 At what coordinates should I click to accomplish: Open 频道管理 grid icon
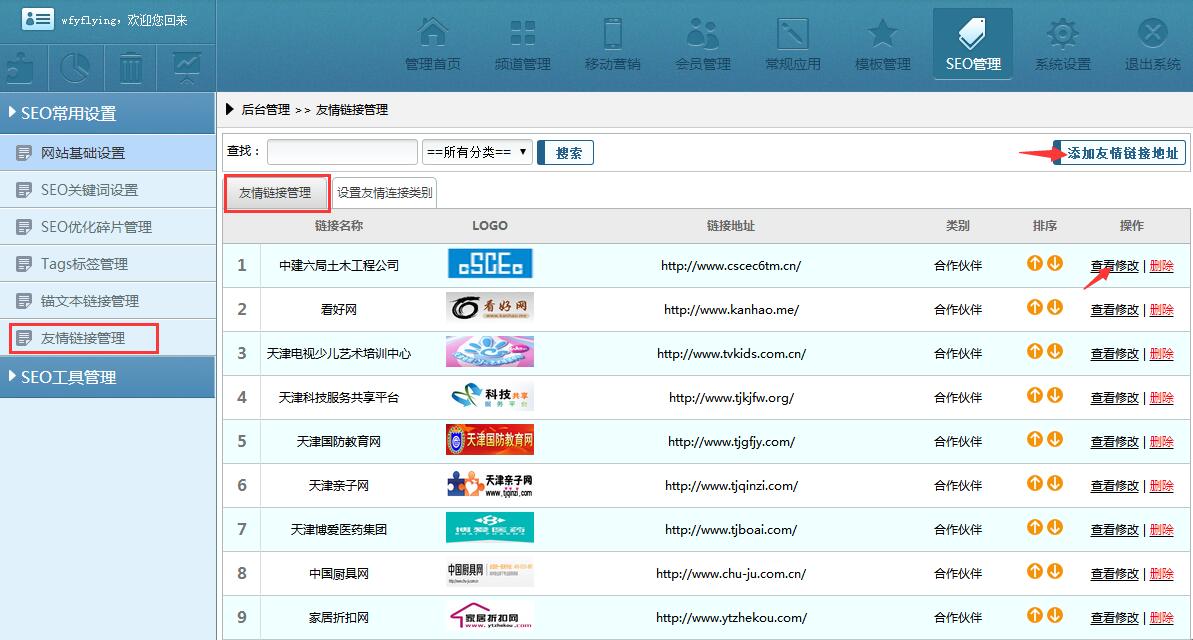522,36
